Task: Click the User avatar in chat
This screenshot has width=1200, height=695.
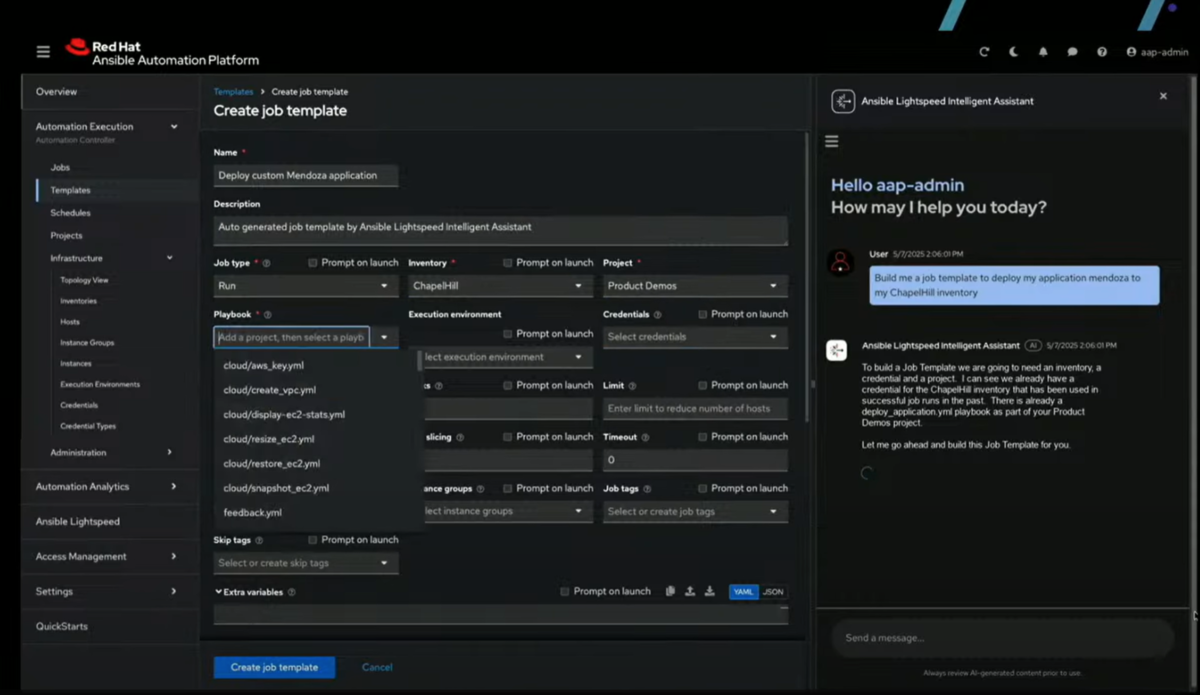Action: [841, 262]
